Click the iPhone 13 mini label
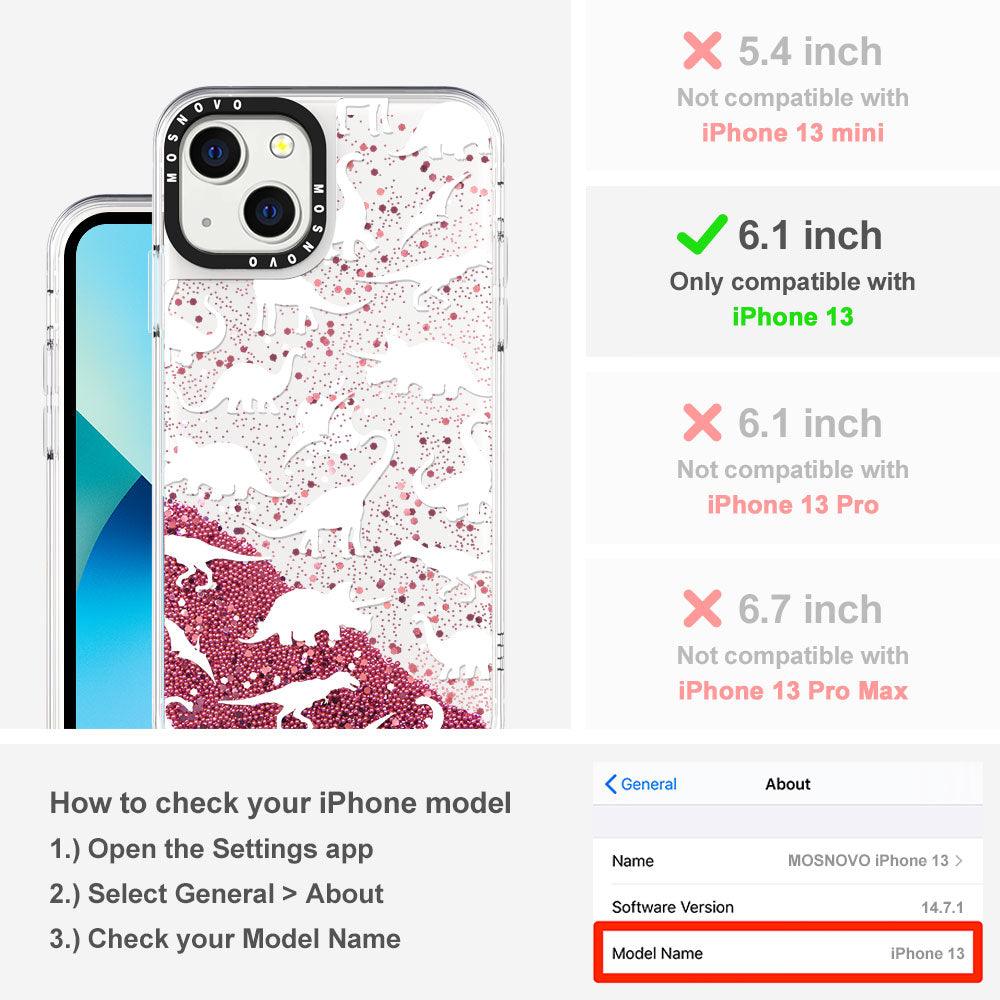The height and width of the screenshot is (1000, 1000). (793, 133)
